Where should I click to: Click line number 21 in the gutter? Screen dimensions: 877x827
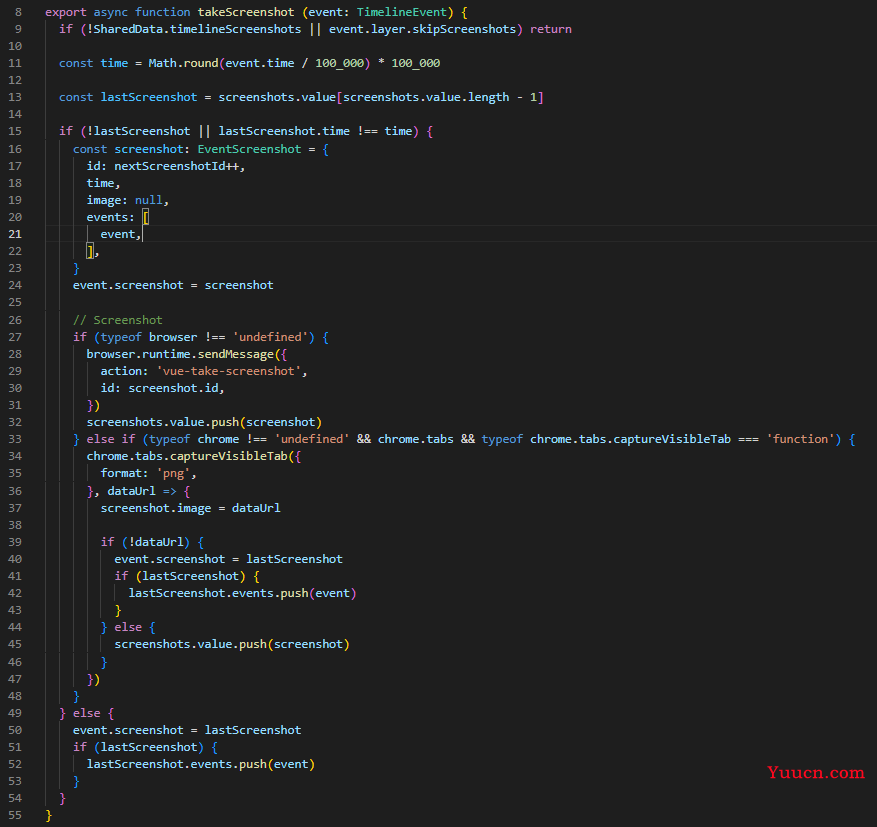[x=15, y=234]
